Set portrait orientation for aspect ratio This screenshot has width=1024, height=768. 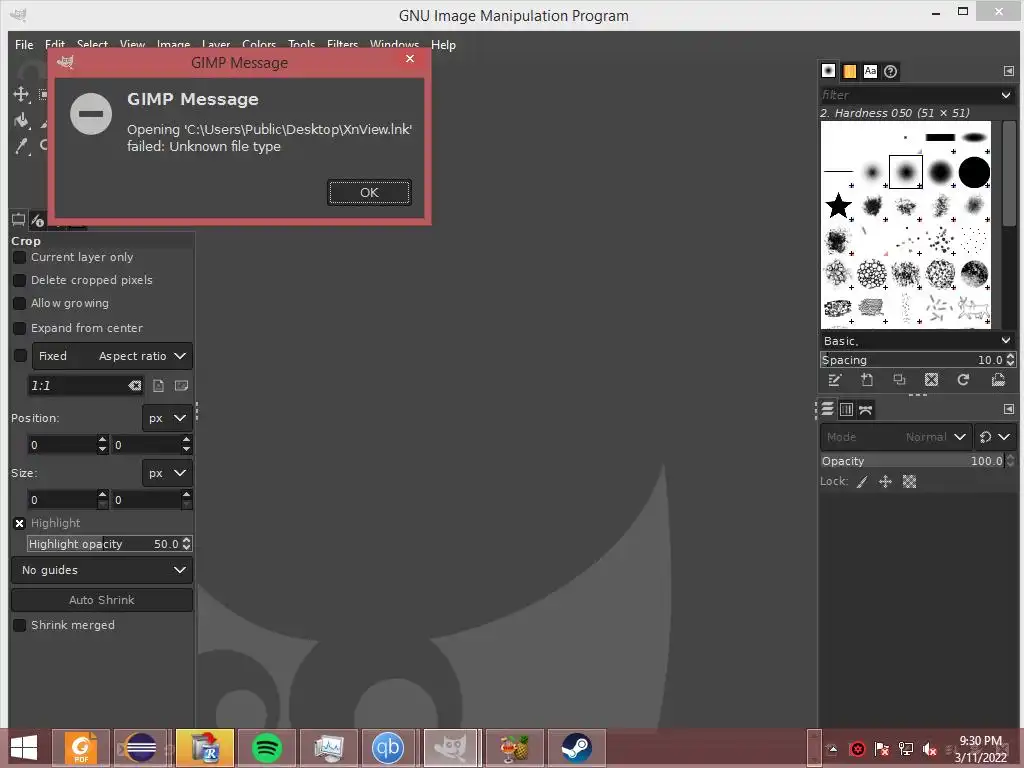[x=159, y=385]
